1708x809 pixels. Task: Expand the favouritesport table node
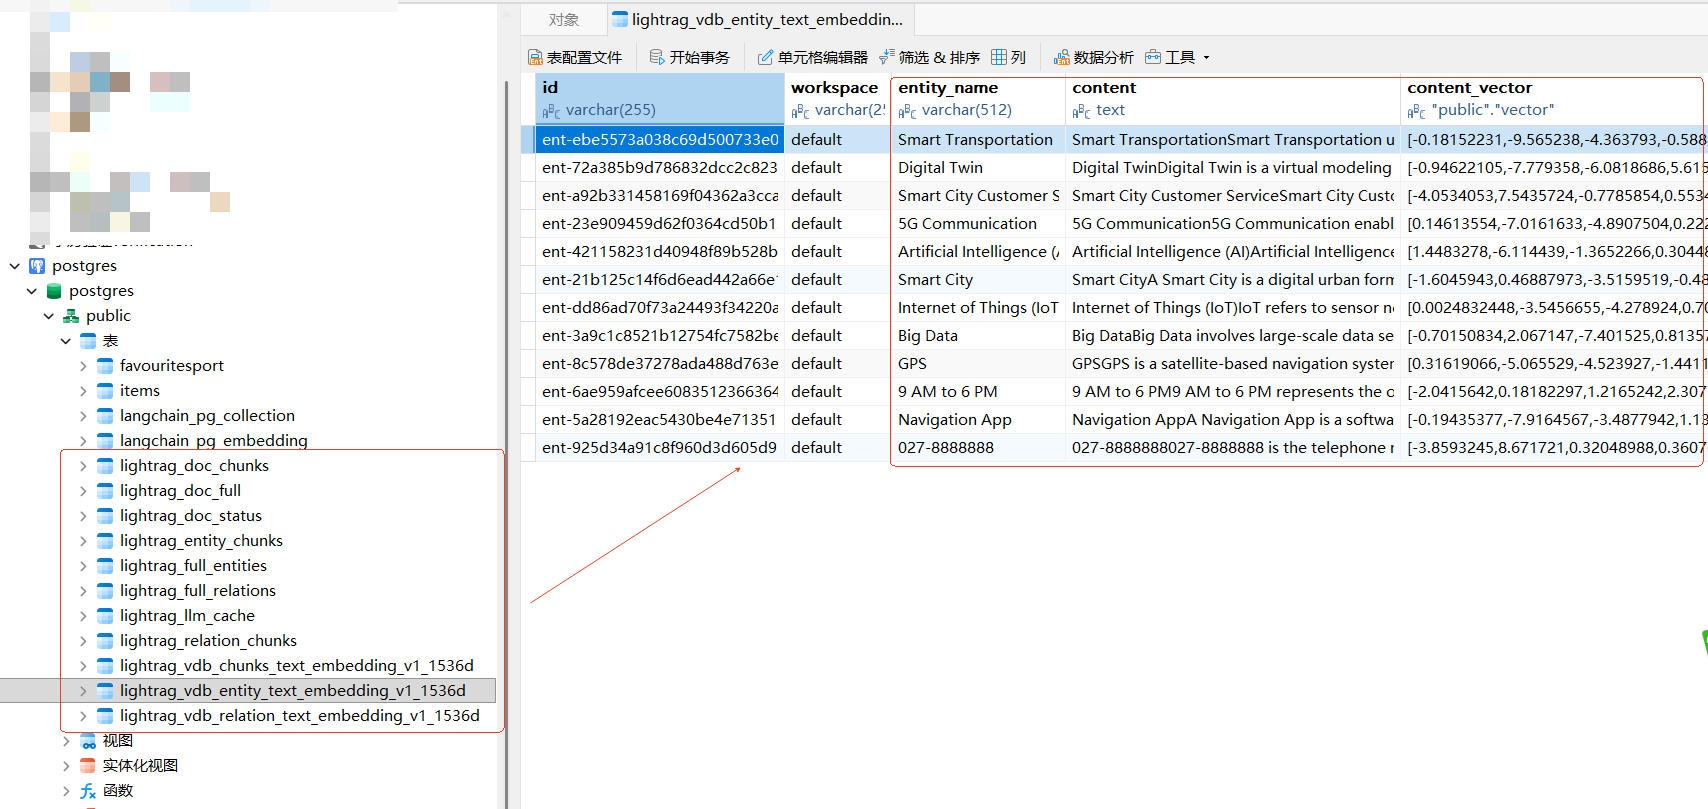tap(83, 366)
